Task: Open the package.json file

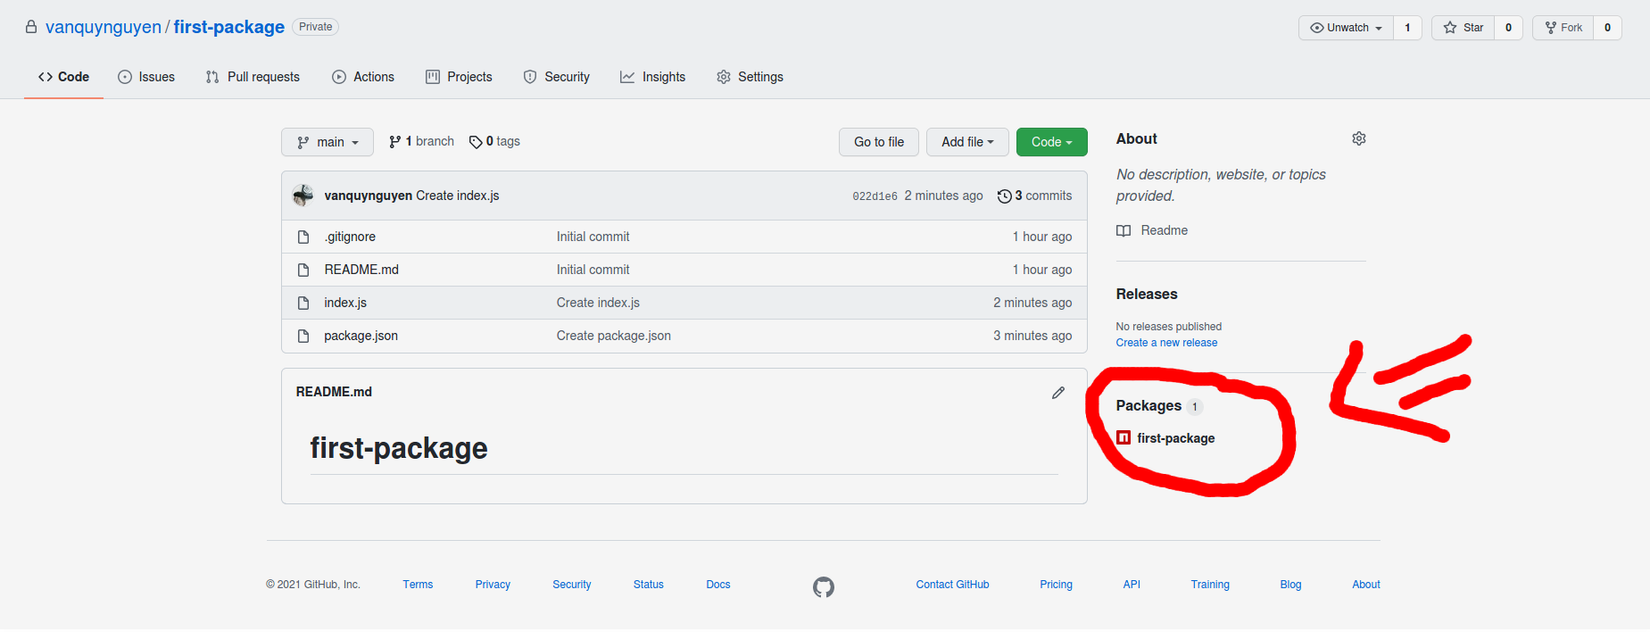Action: (x=361, y=336)
